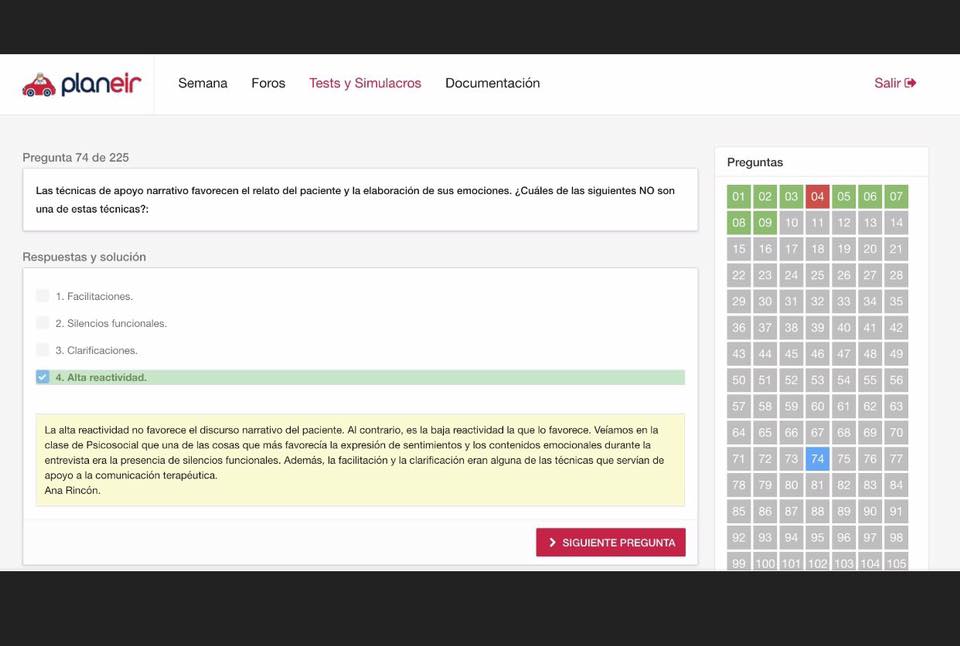
Task: Select question 18 in the grid
Action: pos(817,249)
